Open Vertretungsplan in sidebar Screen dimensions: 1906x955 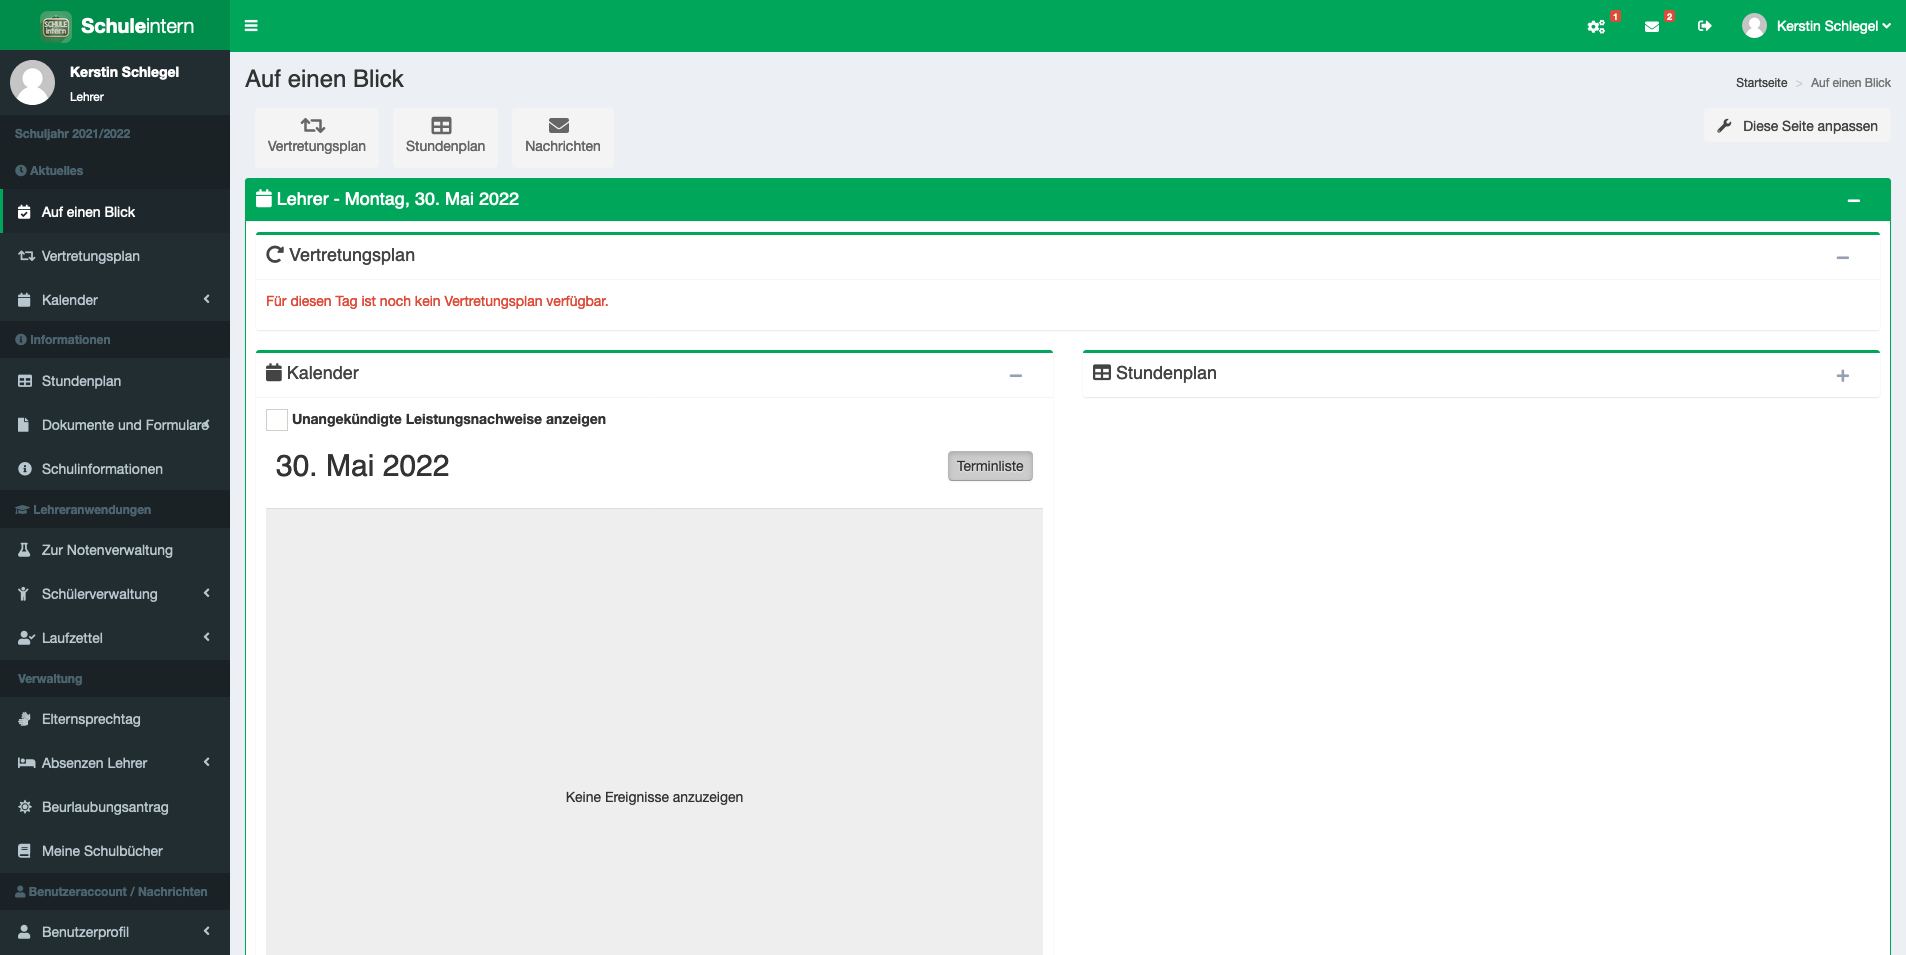[x=115, y=256]
